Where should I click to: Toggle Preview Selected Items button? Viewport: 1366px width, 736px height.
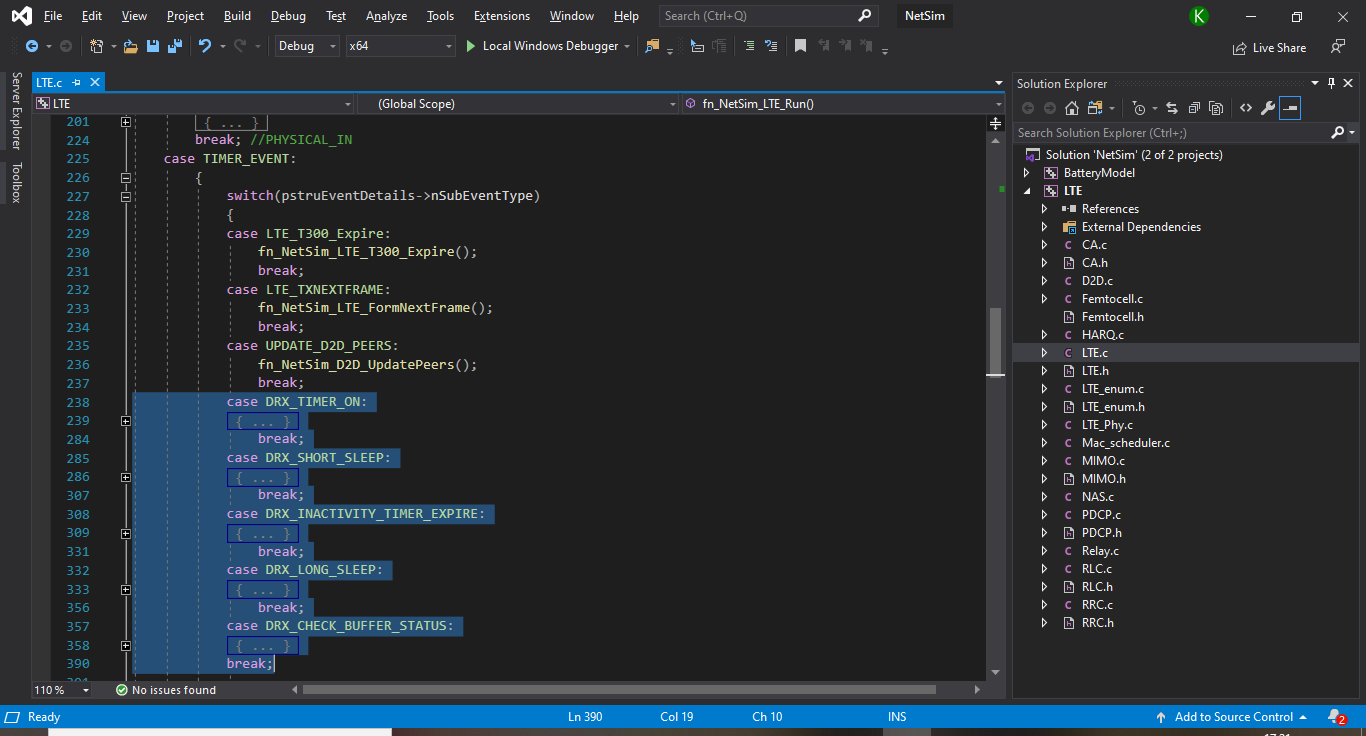coord(1290,108)
